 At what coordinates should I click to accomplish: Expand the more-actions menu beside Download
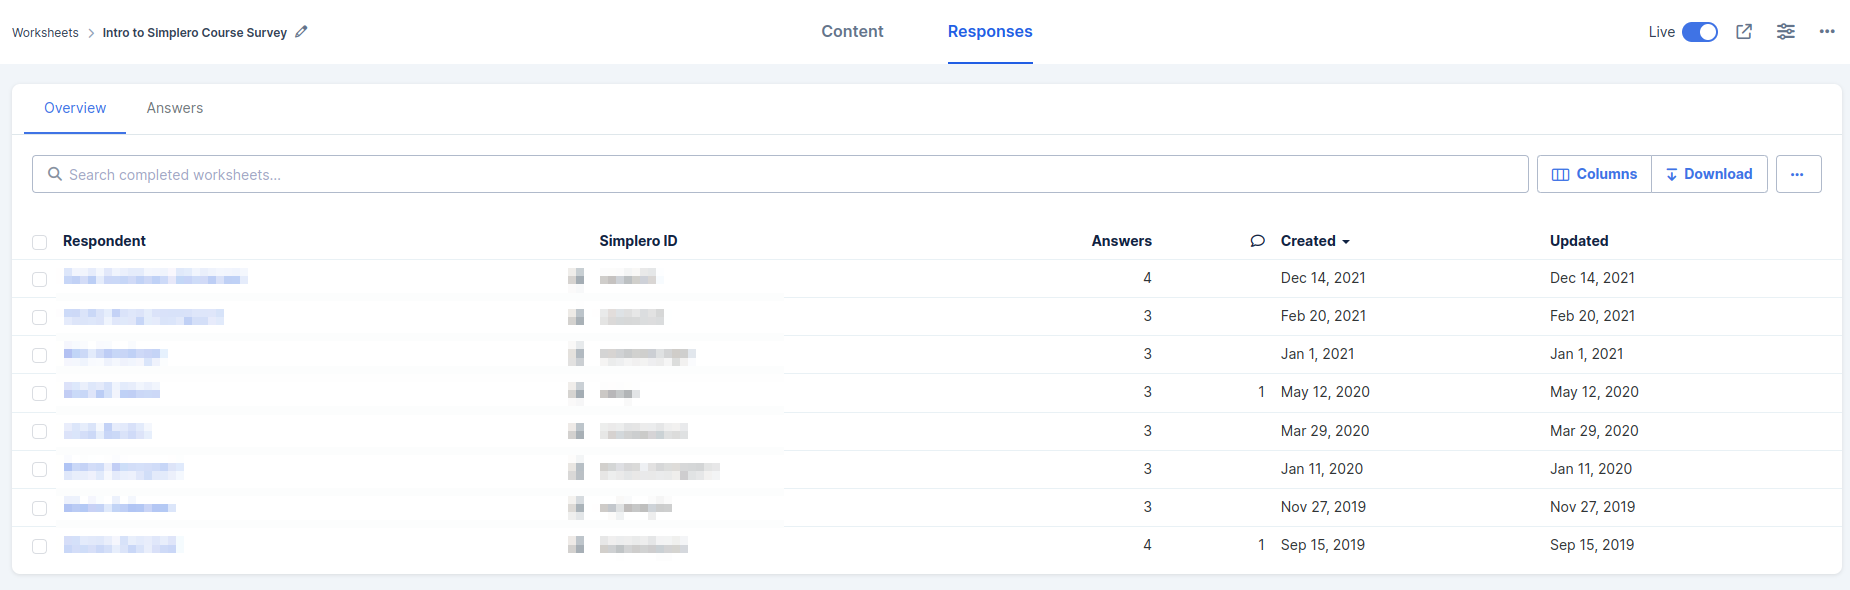(x=1797, y=174)
